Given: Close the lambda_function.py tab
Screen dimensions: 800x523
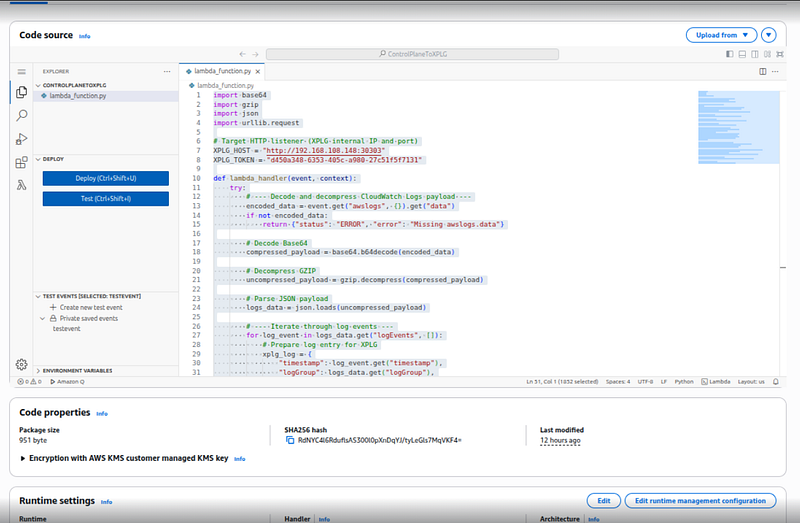Looking at the screenshot, I should coord(258,71).
